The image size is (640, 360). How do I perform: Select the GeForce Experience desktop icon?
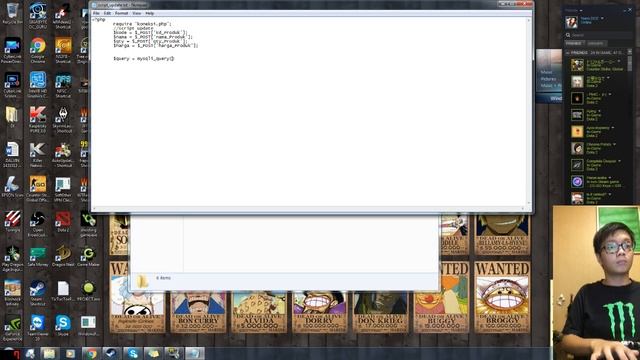12,328
